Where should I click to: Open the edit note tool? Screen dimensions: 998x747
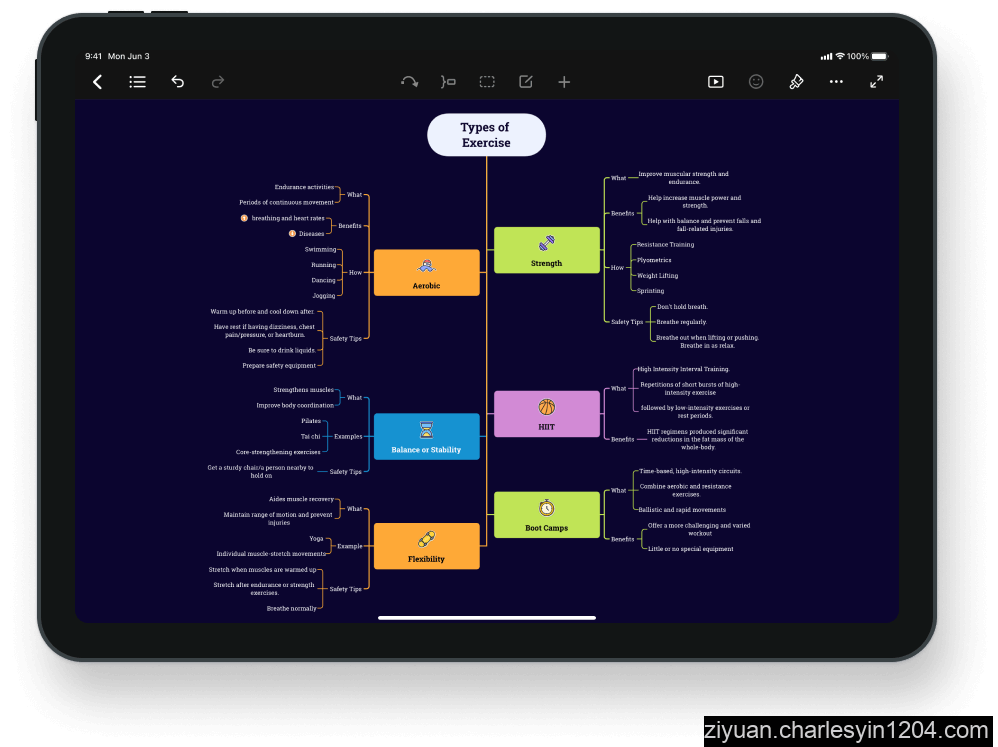tap(525, 82)
